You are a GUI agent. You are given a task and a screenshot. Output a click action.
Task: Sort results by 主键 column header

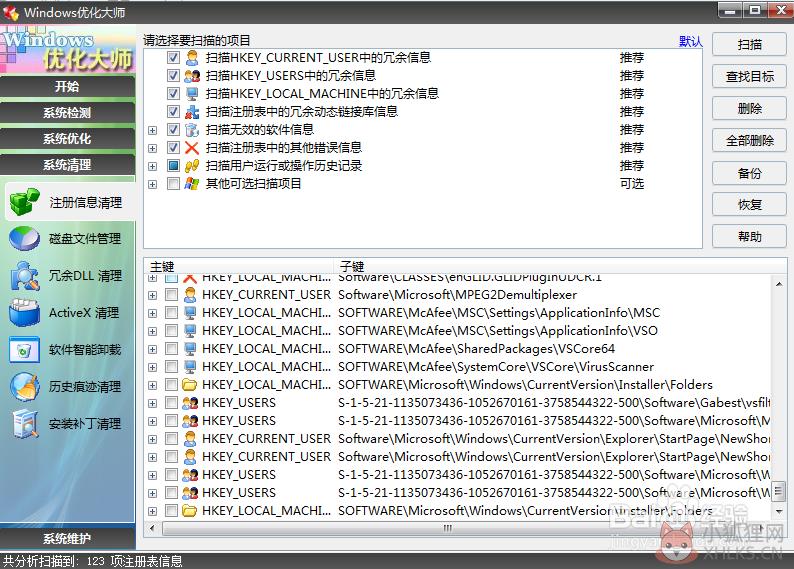click(239, 266)
